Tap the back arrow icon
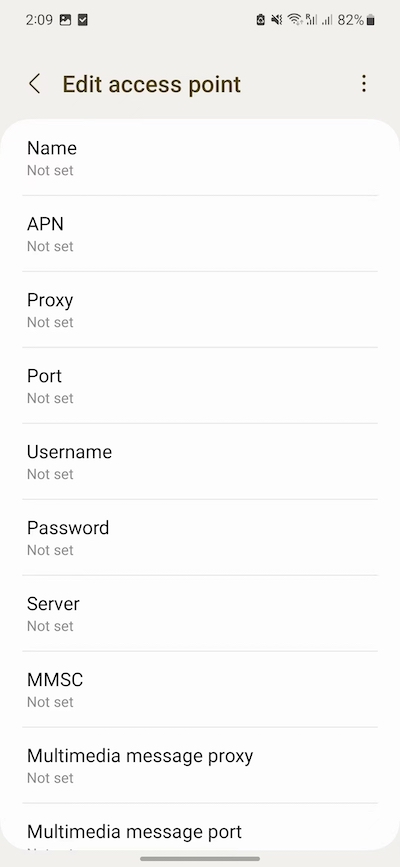 tap(34, 84)
